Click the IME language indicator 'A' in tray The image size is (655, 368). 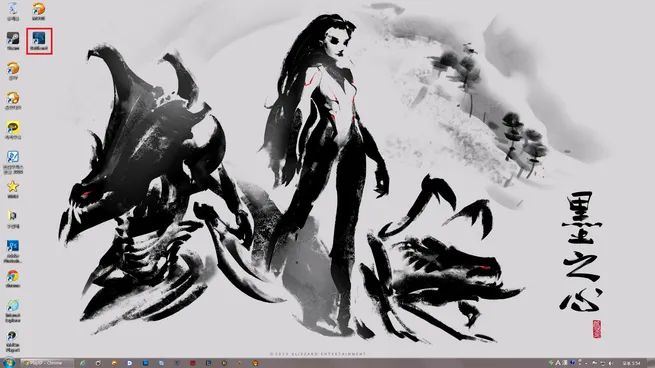[558, 363]
